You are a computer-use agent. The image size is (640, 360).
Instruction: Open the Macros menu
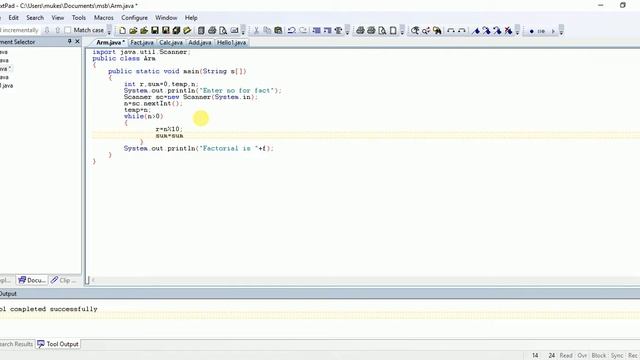click(104, 18)
